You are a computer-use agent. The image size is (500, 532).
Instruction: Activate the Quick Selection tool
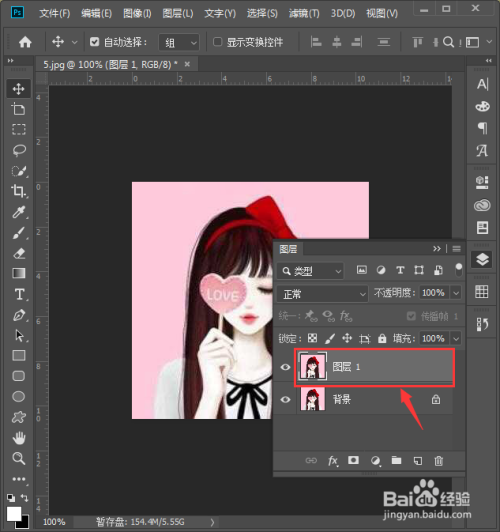[x=19, y=171]
